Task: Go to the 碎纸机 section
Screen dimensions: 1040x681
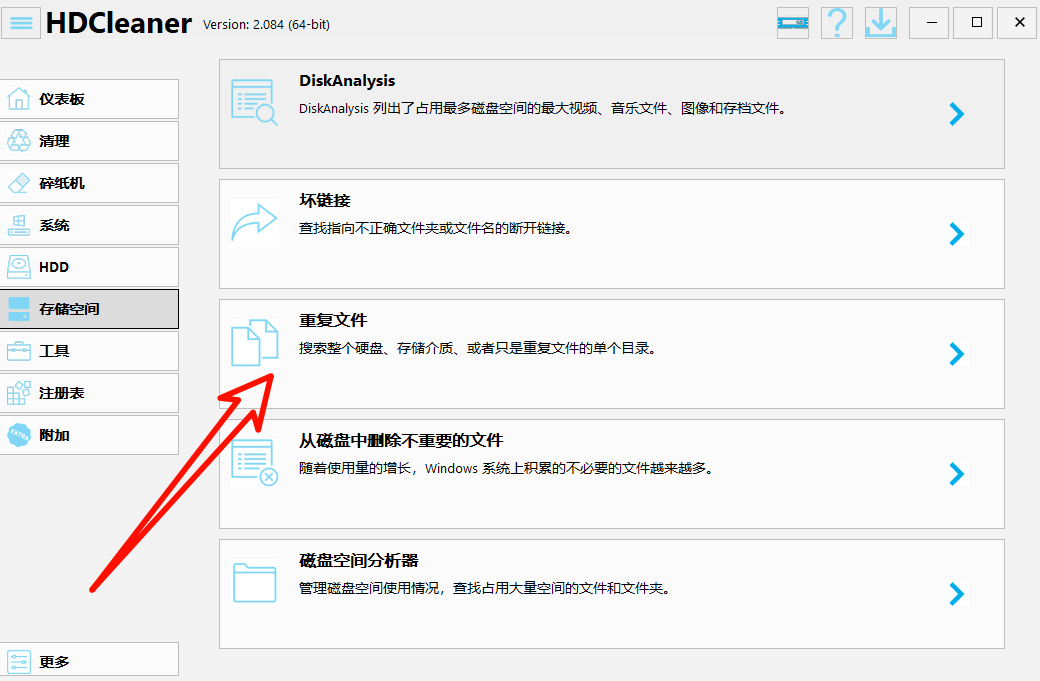Action: (x=89, y=182)
